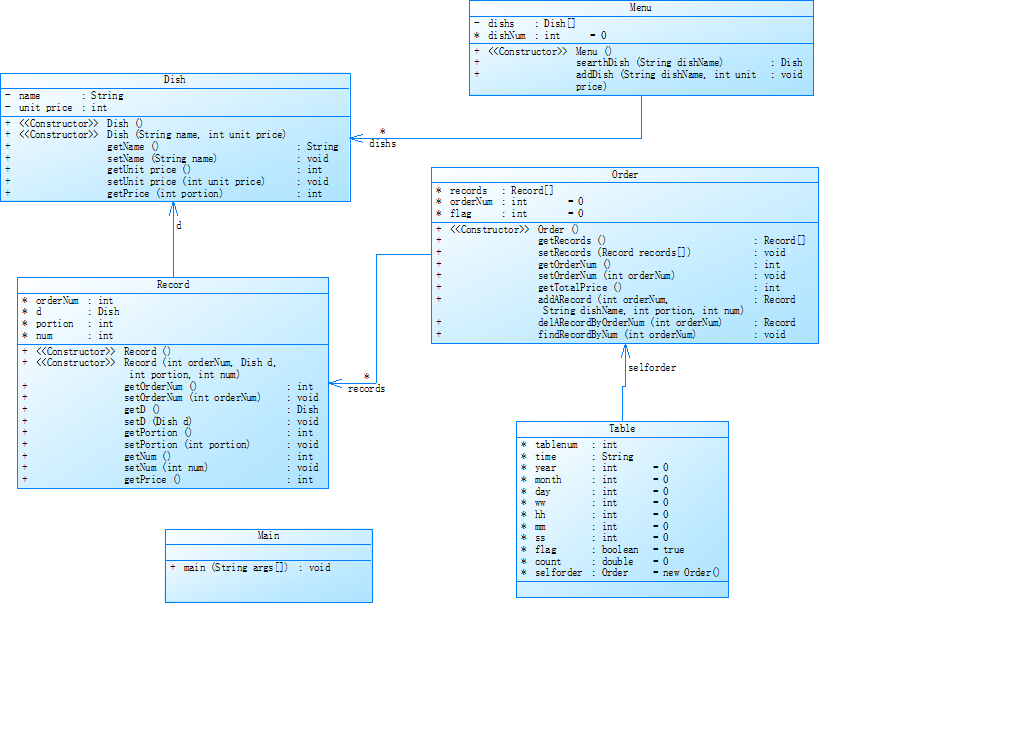Click the Dish class title
The width and height of the screenshot is (1026, 754).
[x=175, y=80]
